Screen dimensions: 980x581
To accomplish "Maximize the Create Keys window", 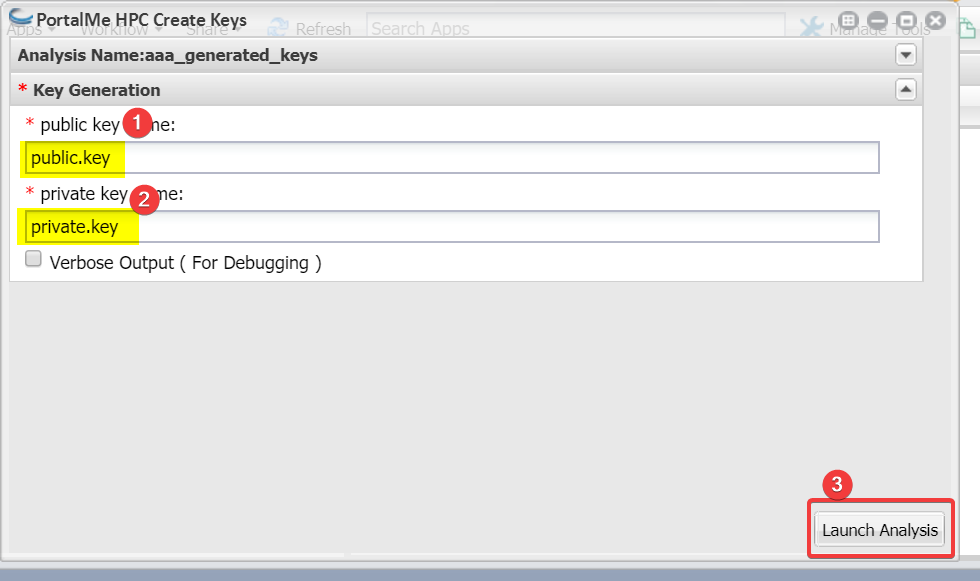I will tap(907, 21).
